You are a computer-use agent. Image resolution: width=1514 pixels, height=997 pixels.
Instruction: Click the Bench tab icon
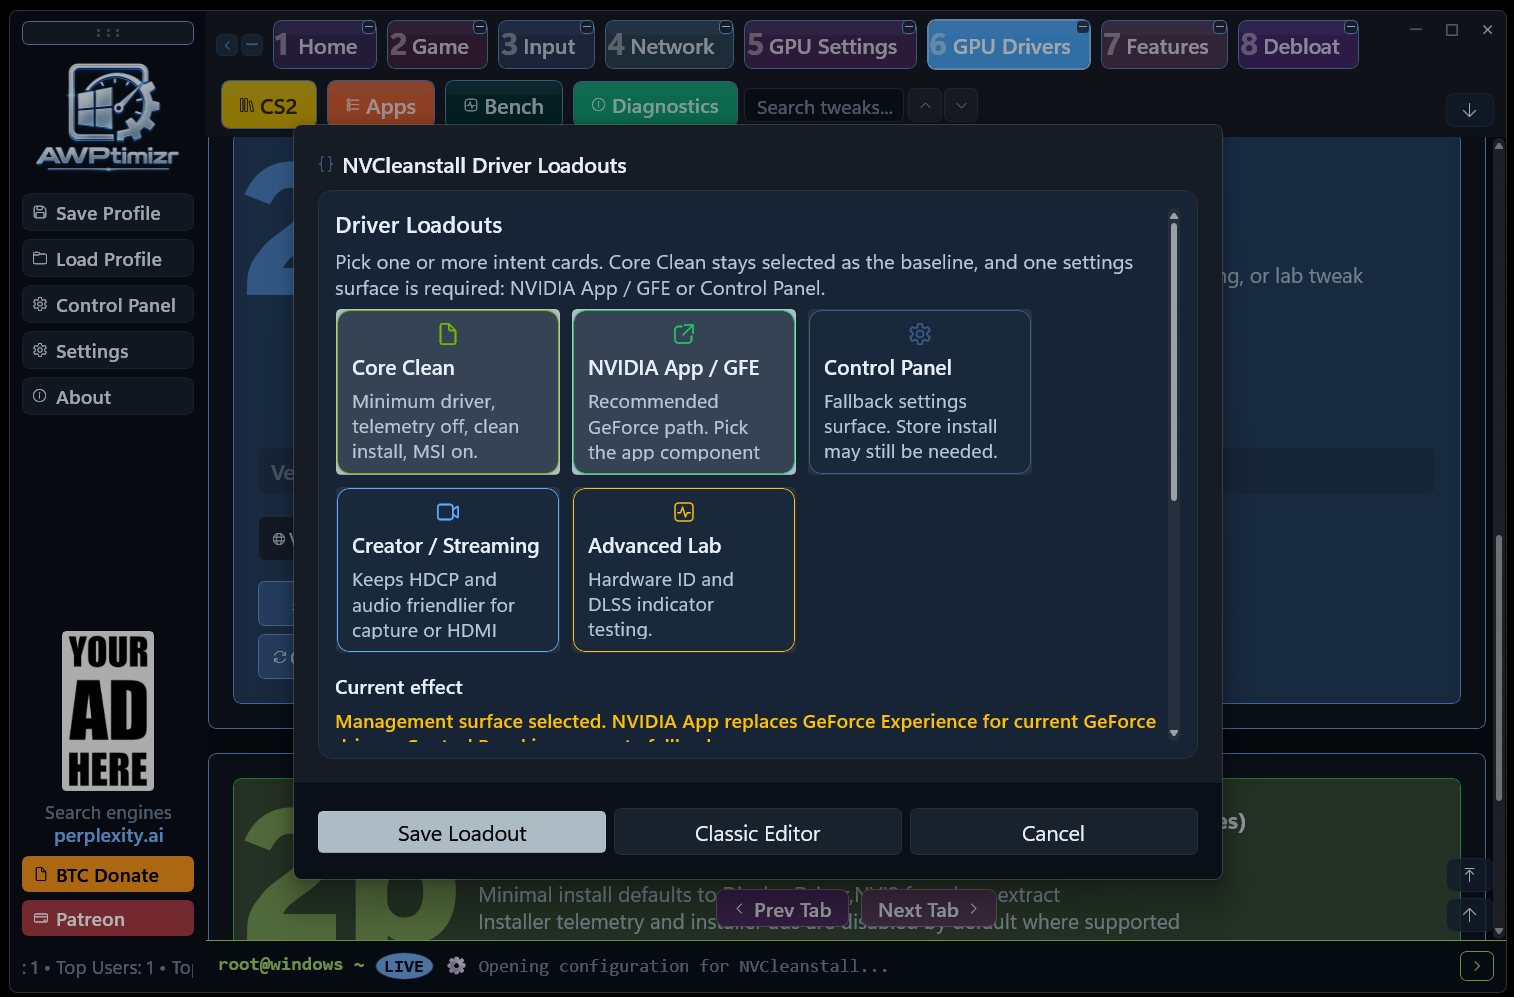point(471,105)
